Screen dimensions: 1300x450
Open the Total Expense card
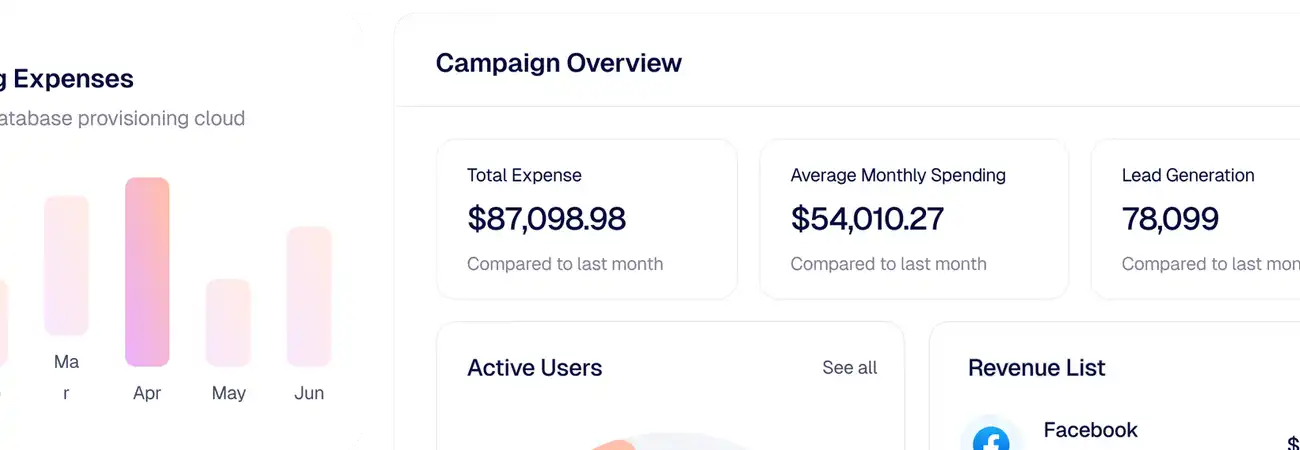click(587, 219)
